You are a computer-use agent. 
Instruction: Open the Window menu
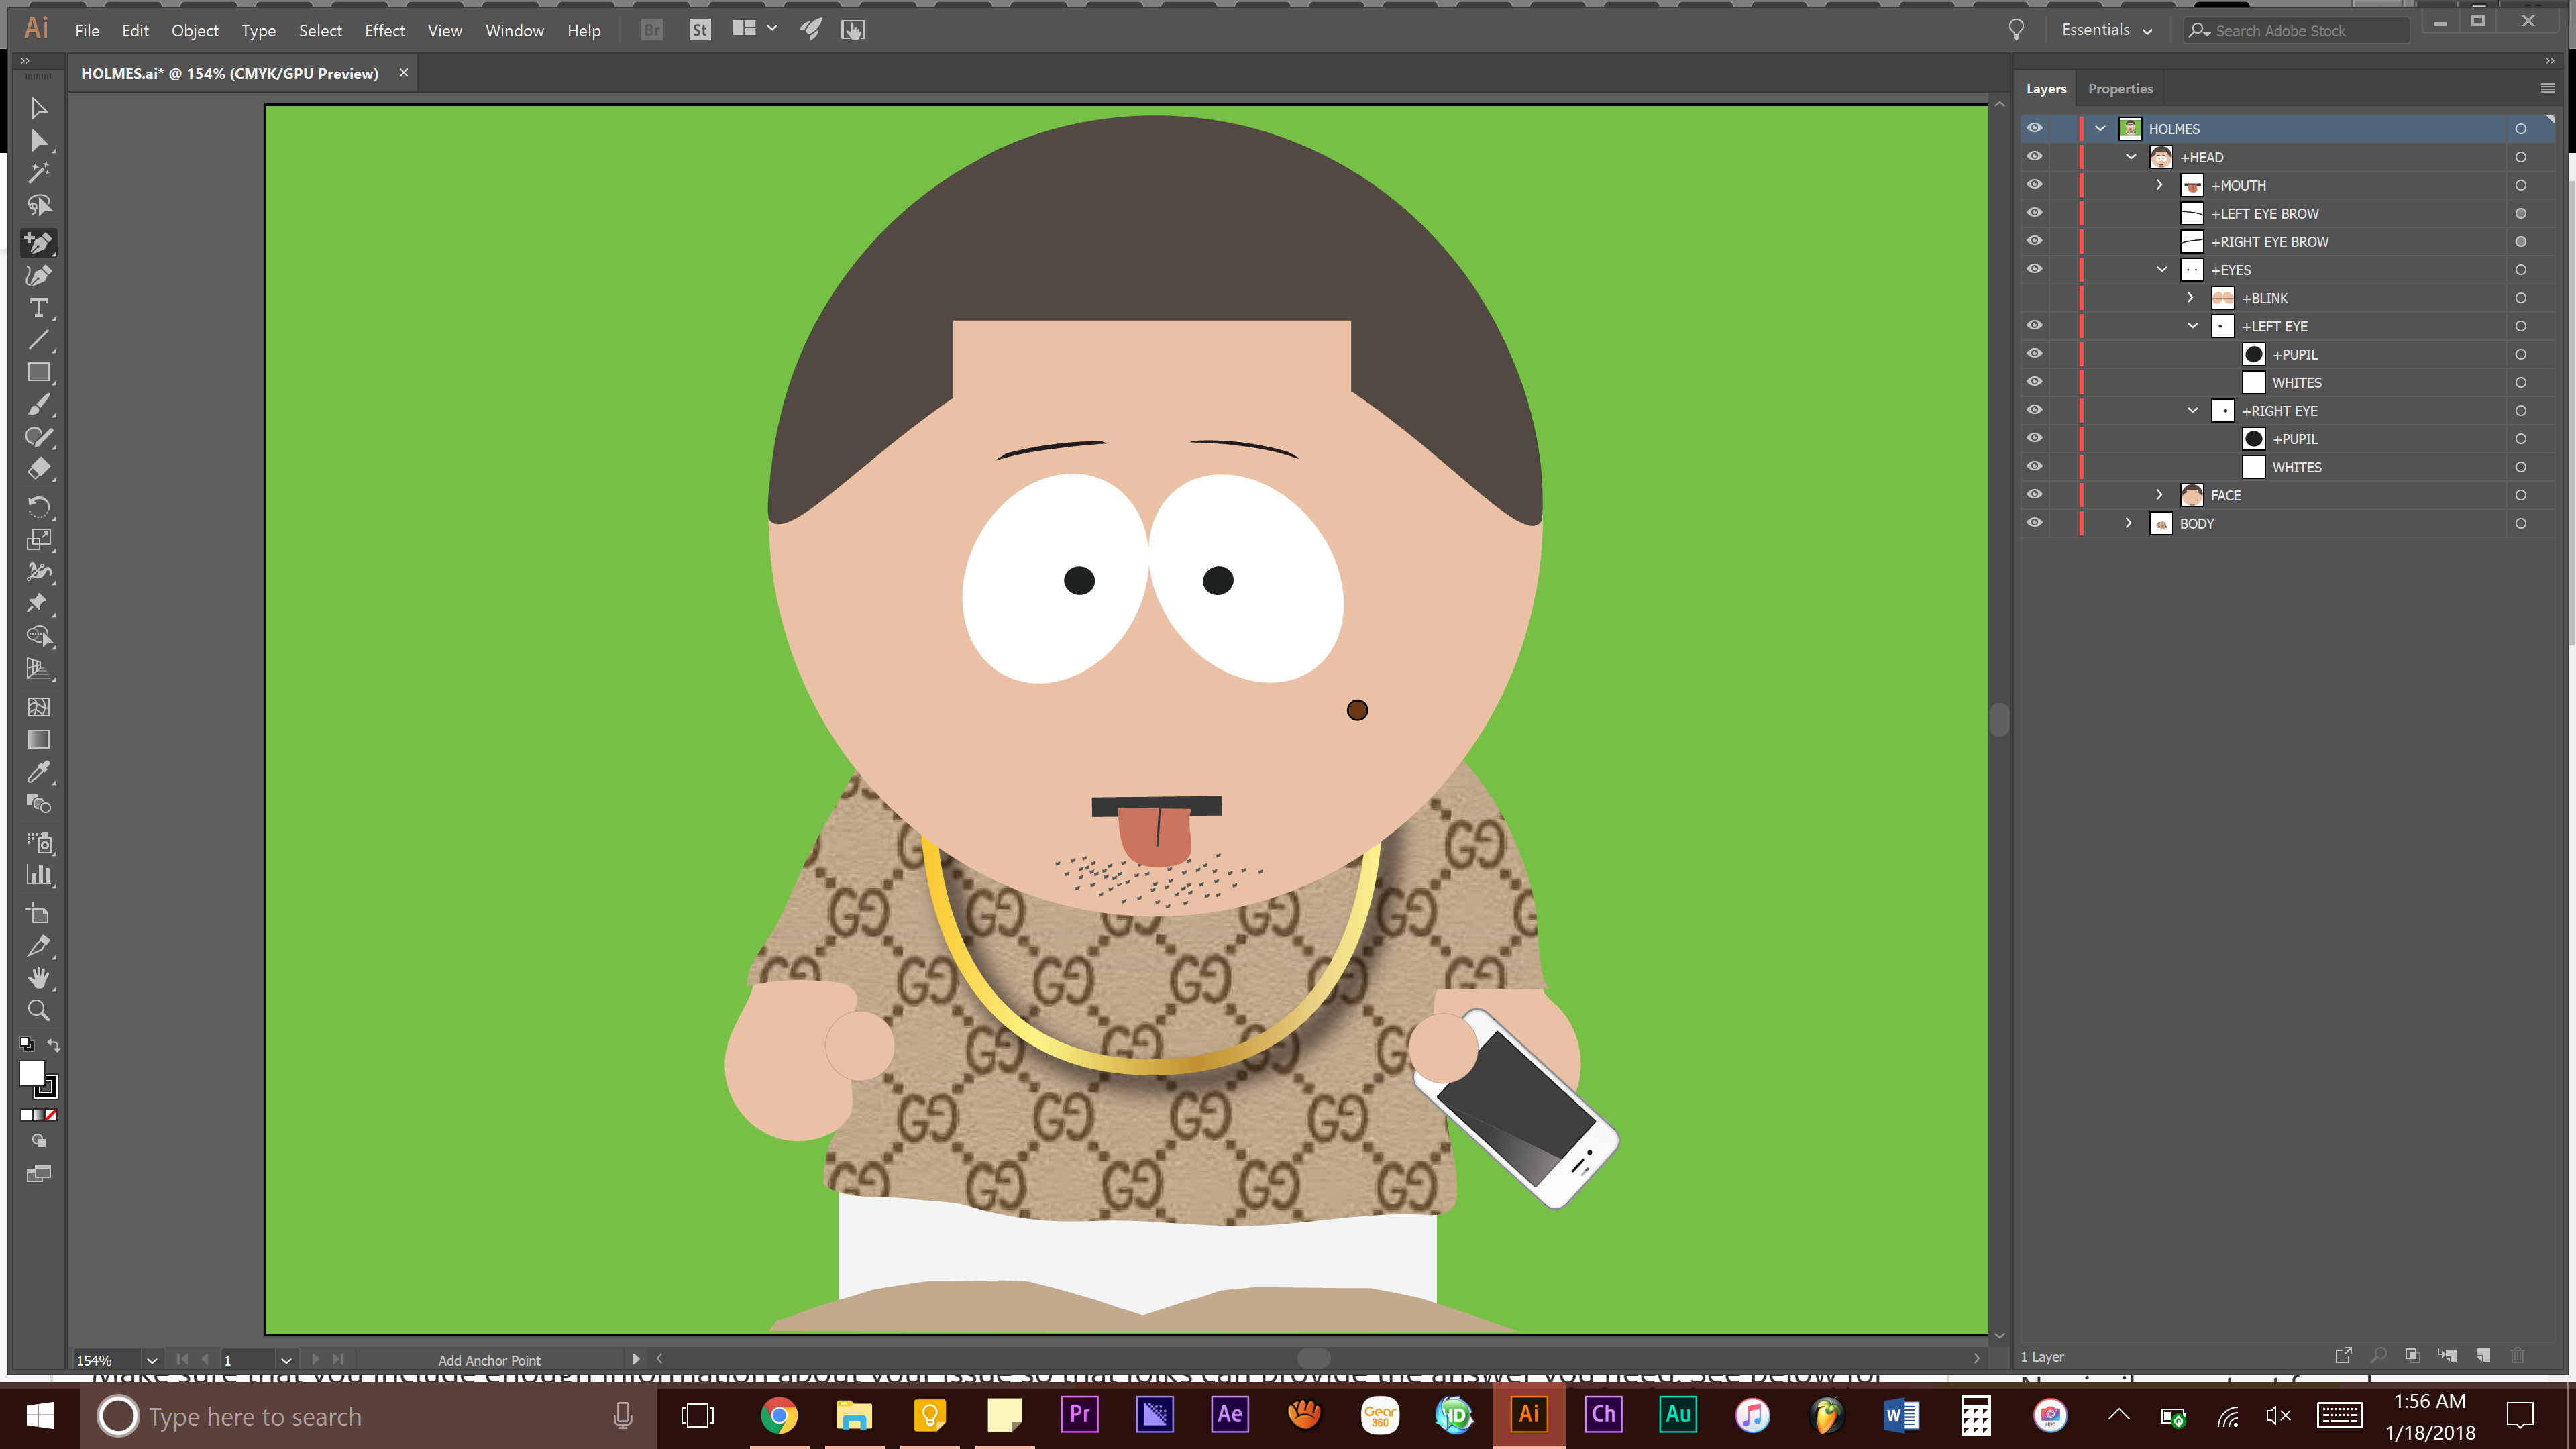(x=514, y=30)
